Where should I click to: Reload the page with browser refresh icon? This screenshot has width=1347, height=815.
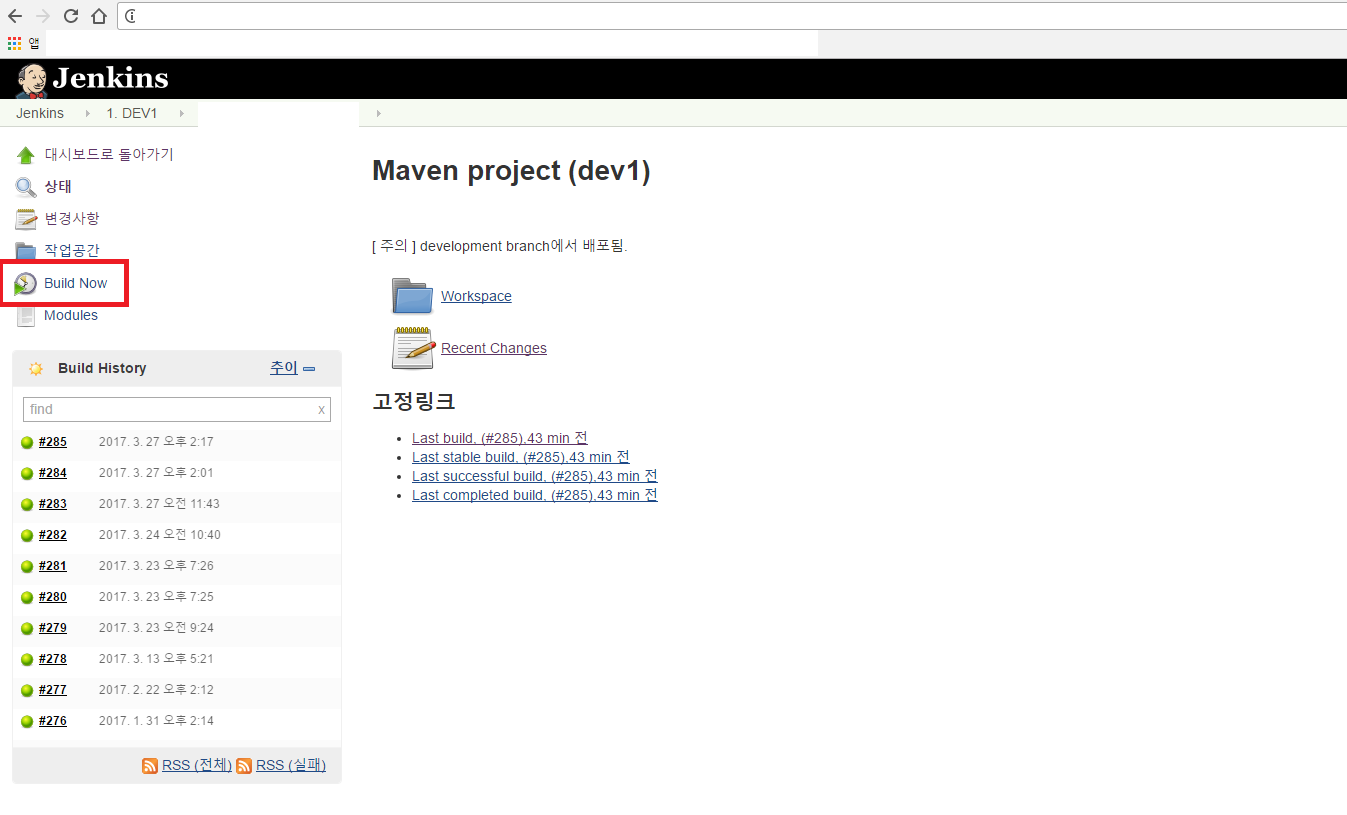pos(71,16)
